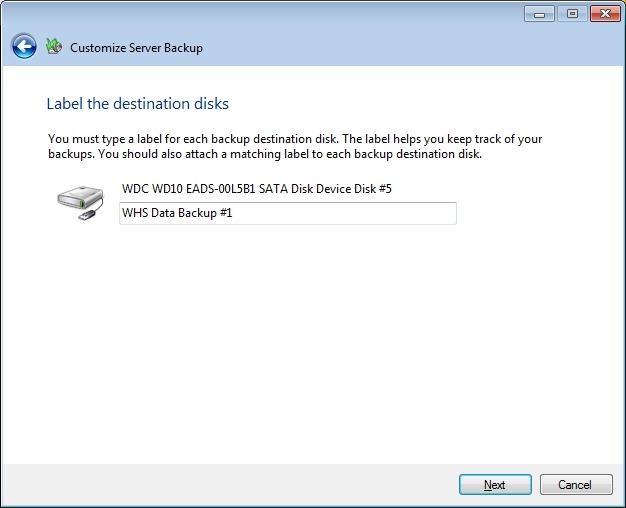Image resolution: width=626 pixels, height=508 pixels.
Task: Maximize the wizard window
Action: [x=572, y=14]
